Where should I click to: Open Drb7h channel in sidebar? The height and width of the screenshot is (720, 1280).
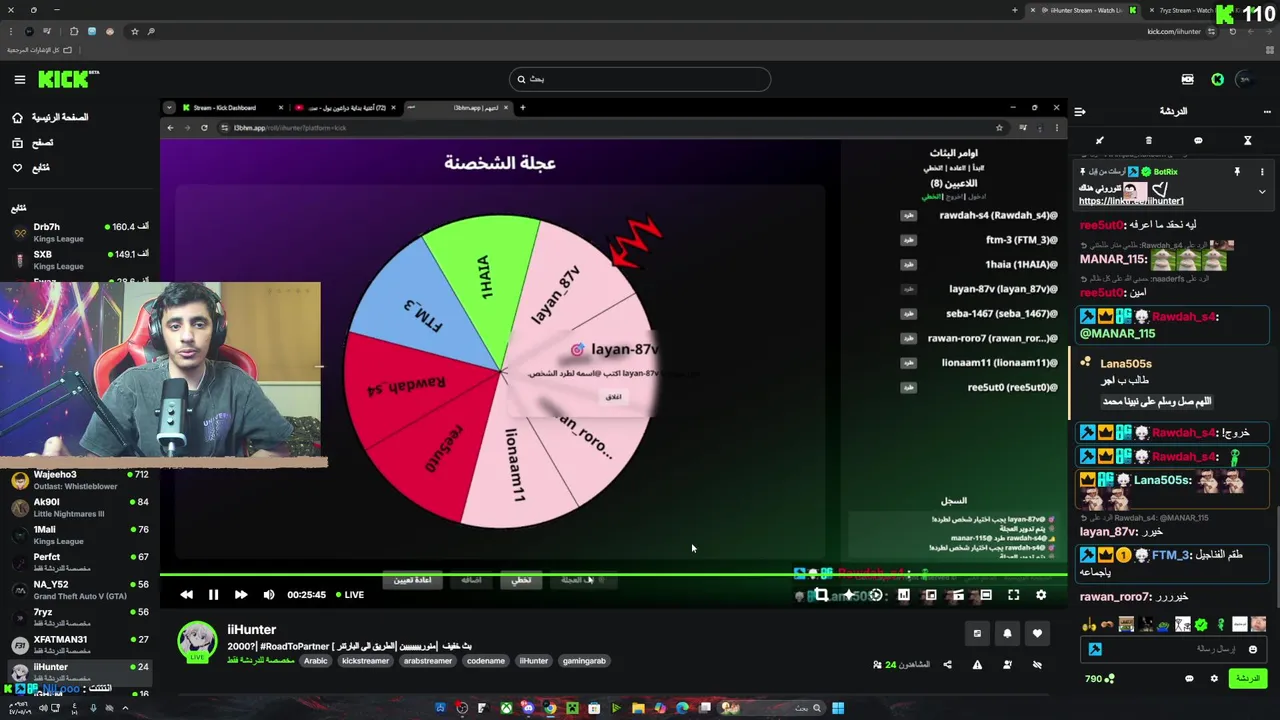80,233
